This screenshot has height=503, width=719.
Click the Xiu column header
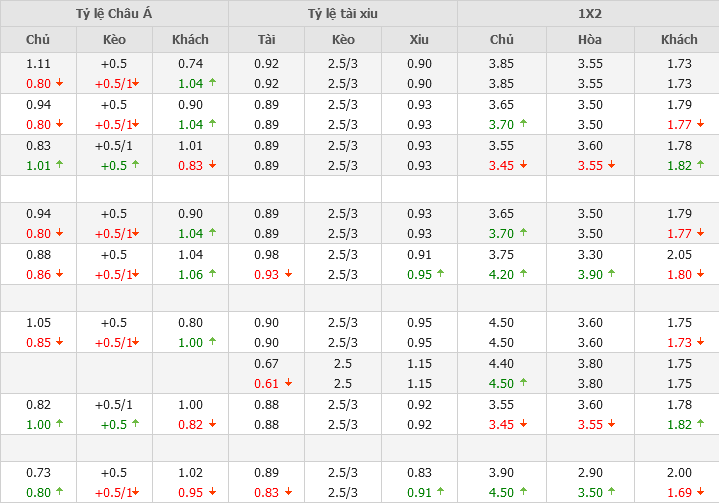tap(419, 40)
